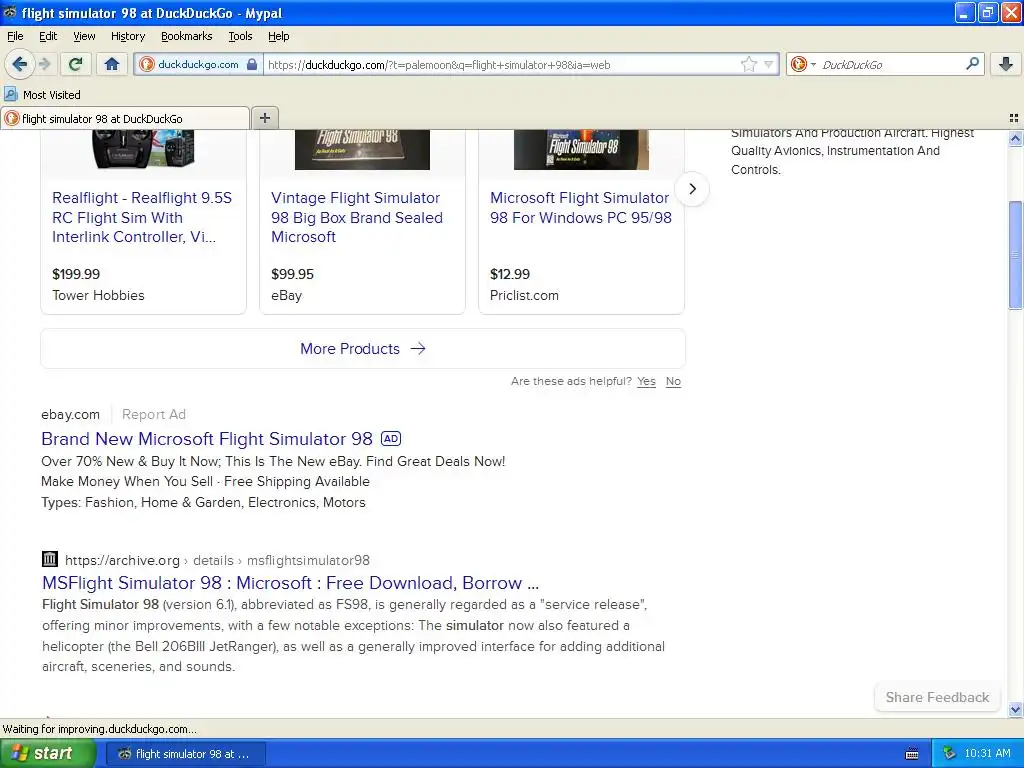Open a new tab with the plus button
This screenshot has width=1024, height=768.
(264, 118)
